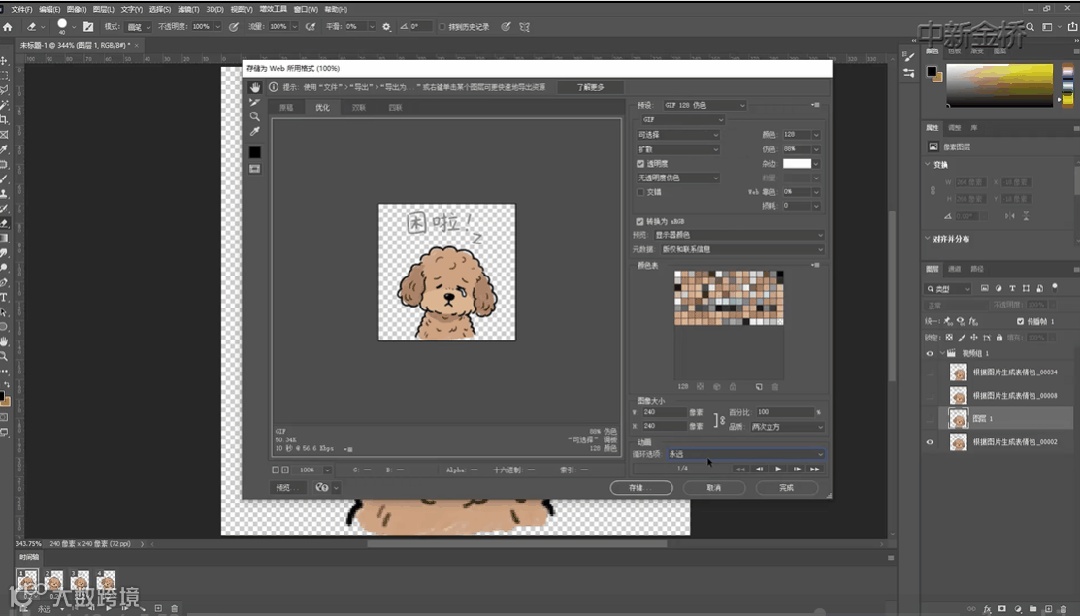The height and width of the screenshot is (616, 1080).
Task: Jump to first animation frame in dialog
Action: [x=740, y=469]
